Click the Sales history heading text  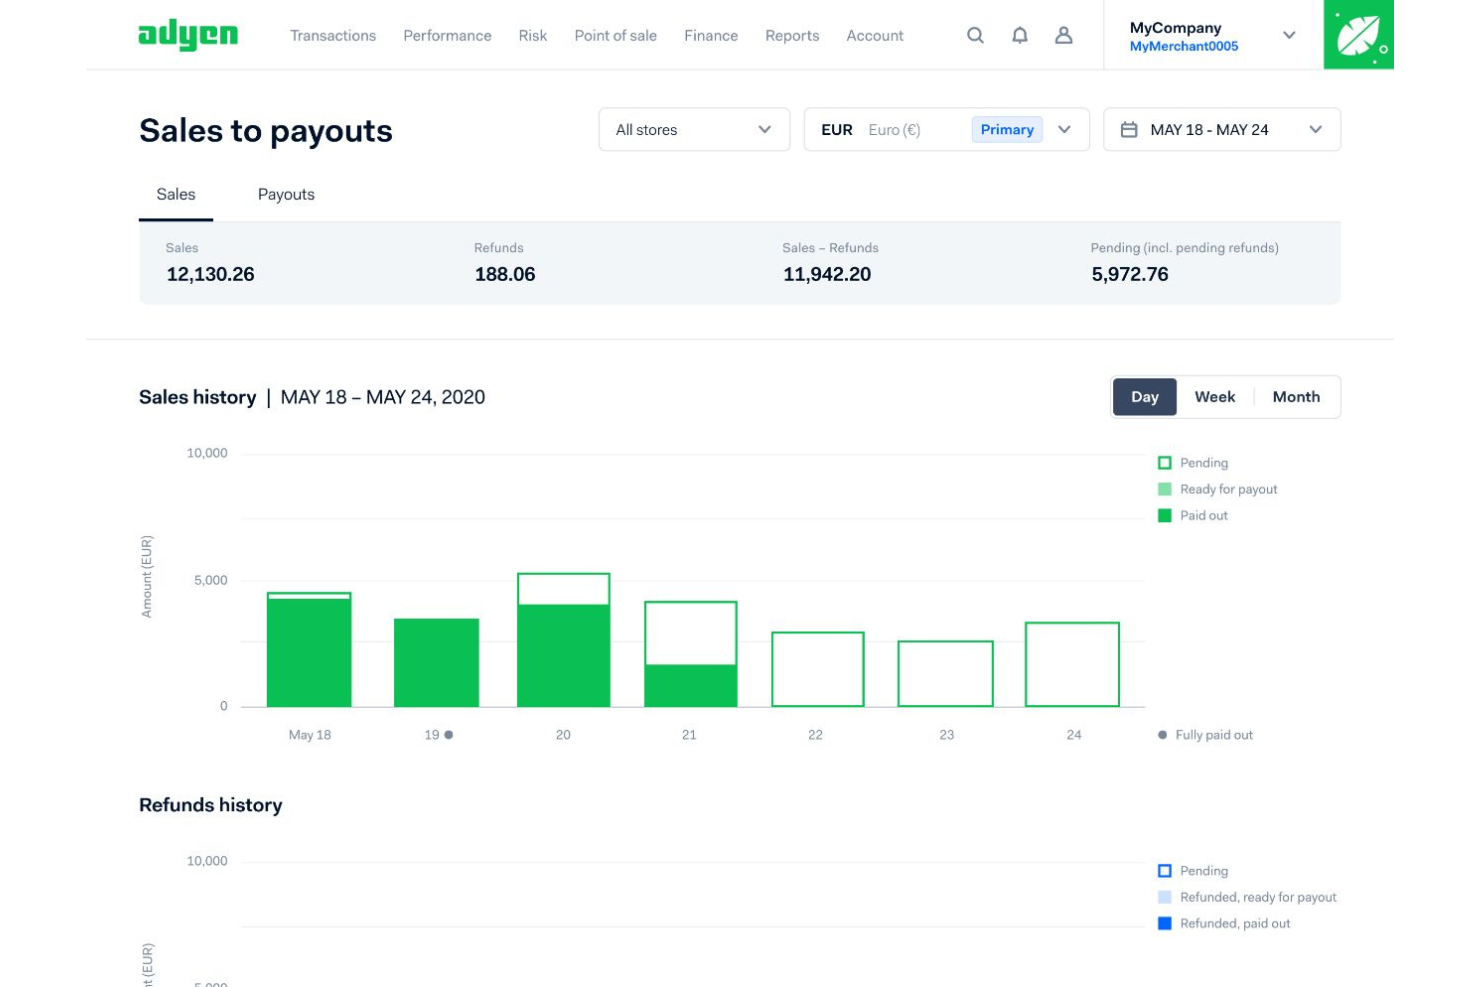point(198,397)
